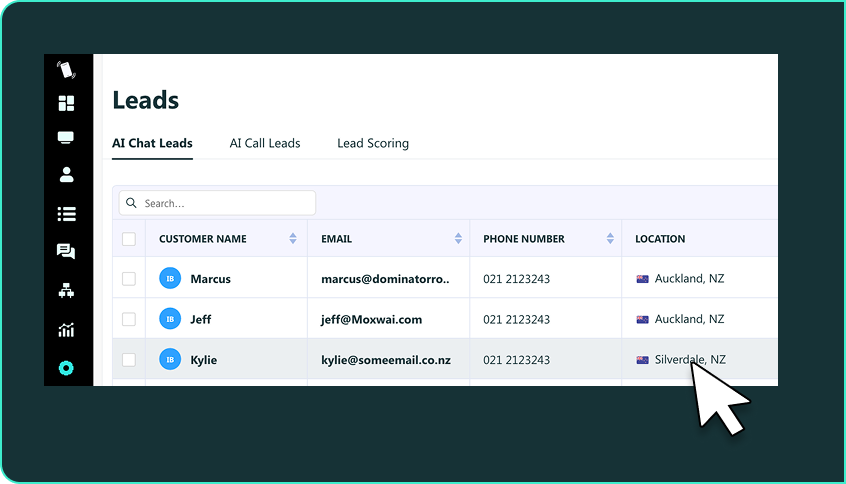Click the phone logo icon in sidebar

click(x=67, y=70)
